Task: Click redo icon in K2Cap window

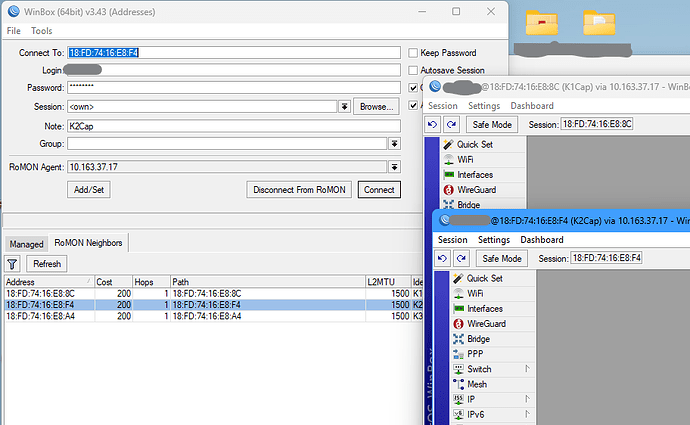Action: pos(461,258)
